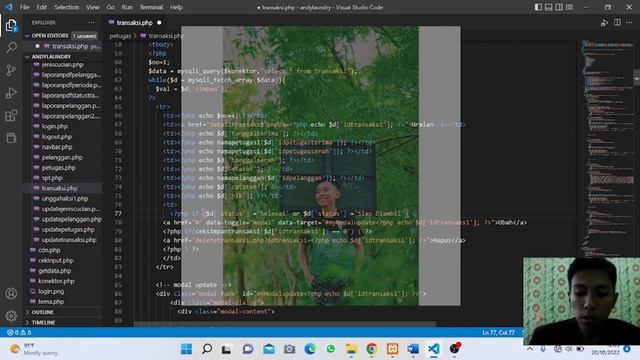Open weather widget Mostly sunny on taskbar

click(35, 349)
